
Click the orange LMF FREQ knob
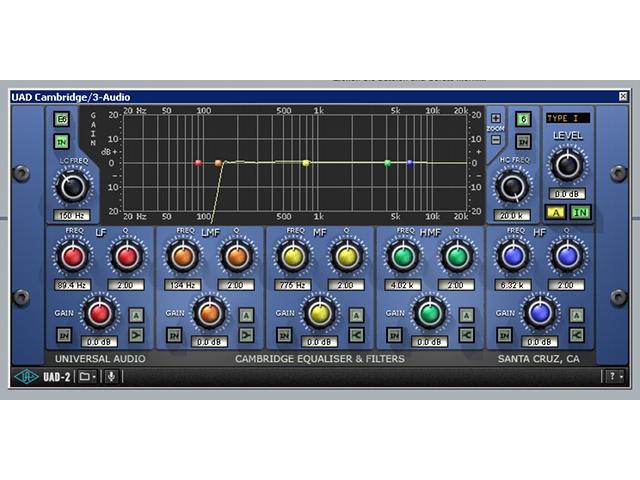tap(183, 257)
